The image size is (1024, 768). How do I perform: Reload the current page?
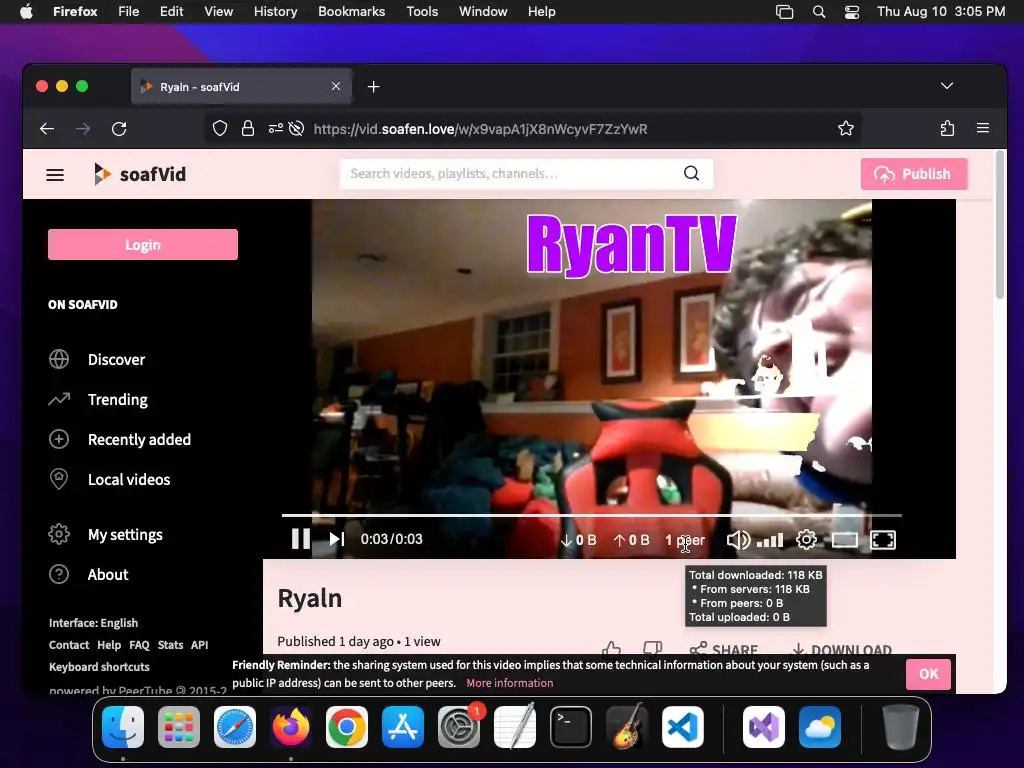[x=119, y=129]
